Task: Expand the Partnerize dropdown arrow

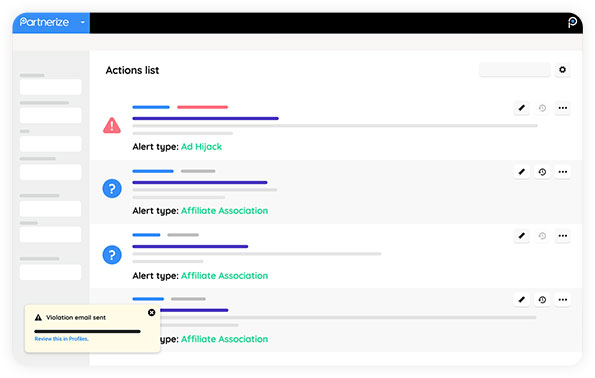Action: (x=83, y=22)
